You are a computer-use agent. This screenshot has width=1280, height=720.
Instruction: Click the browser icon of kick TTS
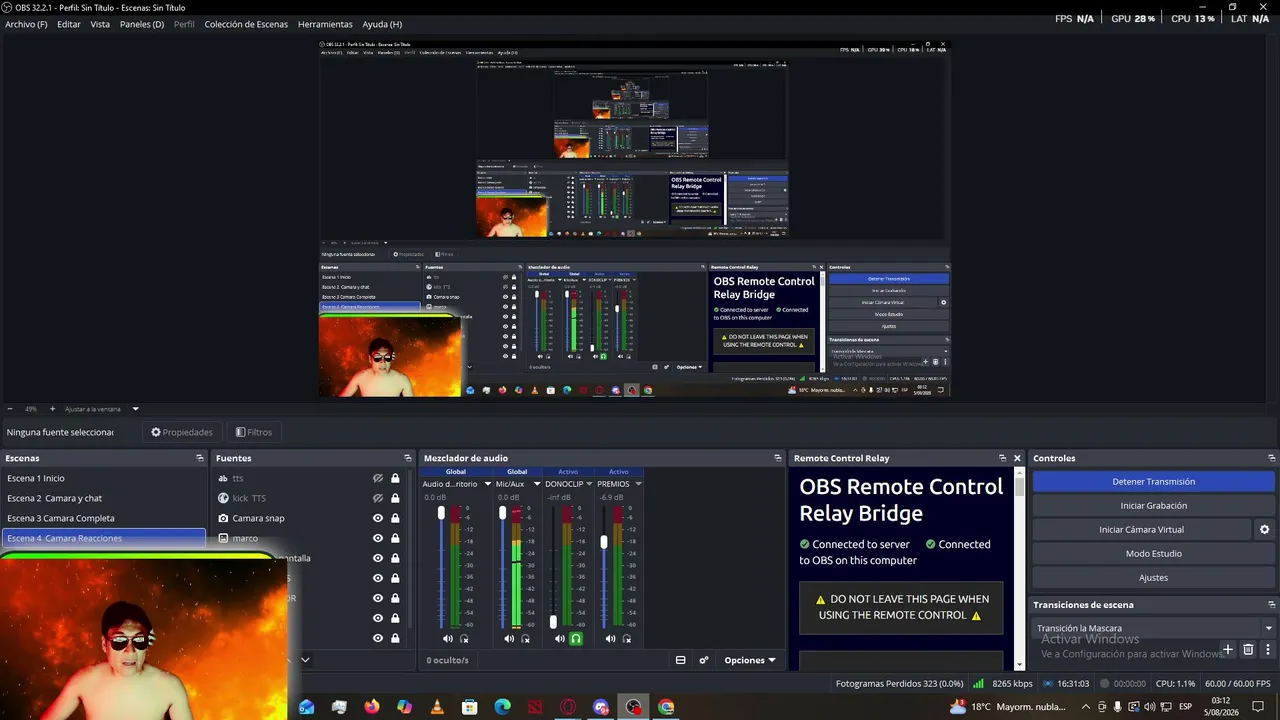tap(224, 498)
